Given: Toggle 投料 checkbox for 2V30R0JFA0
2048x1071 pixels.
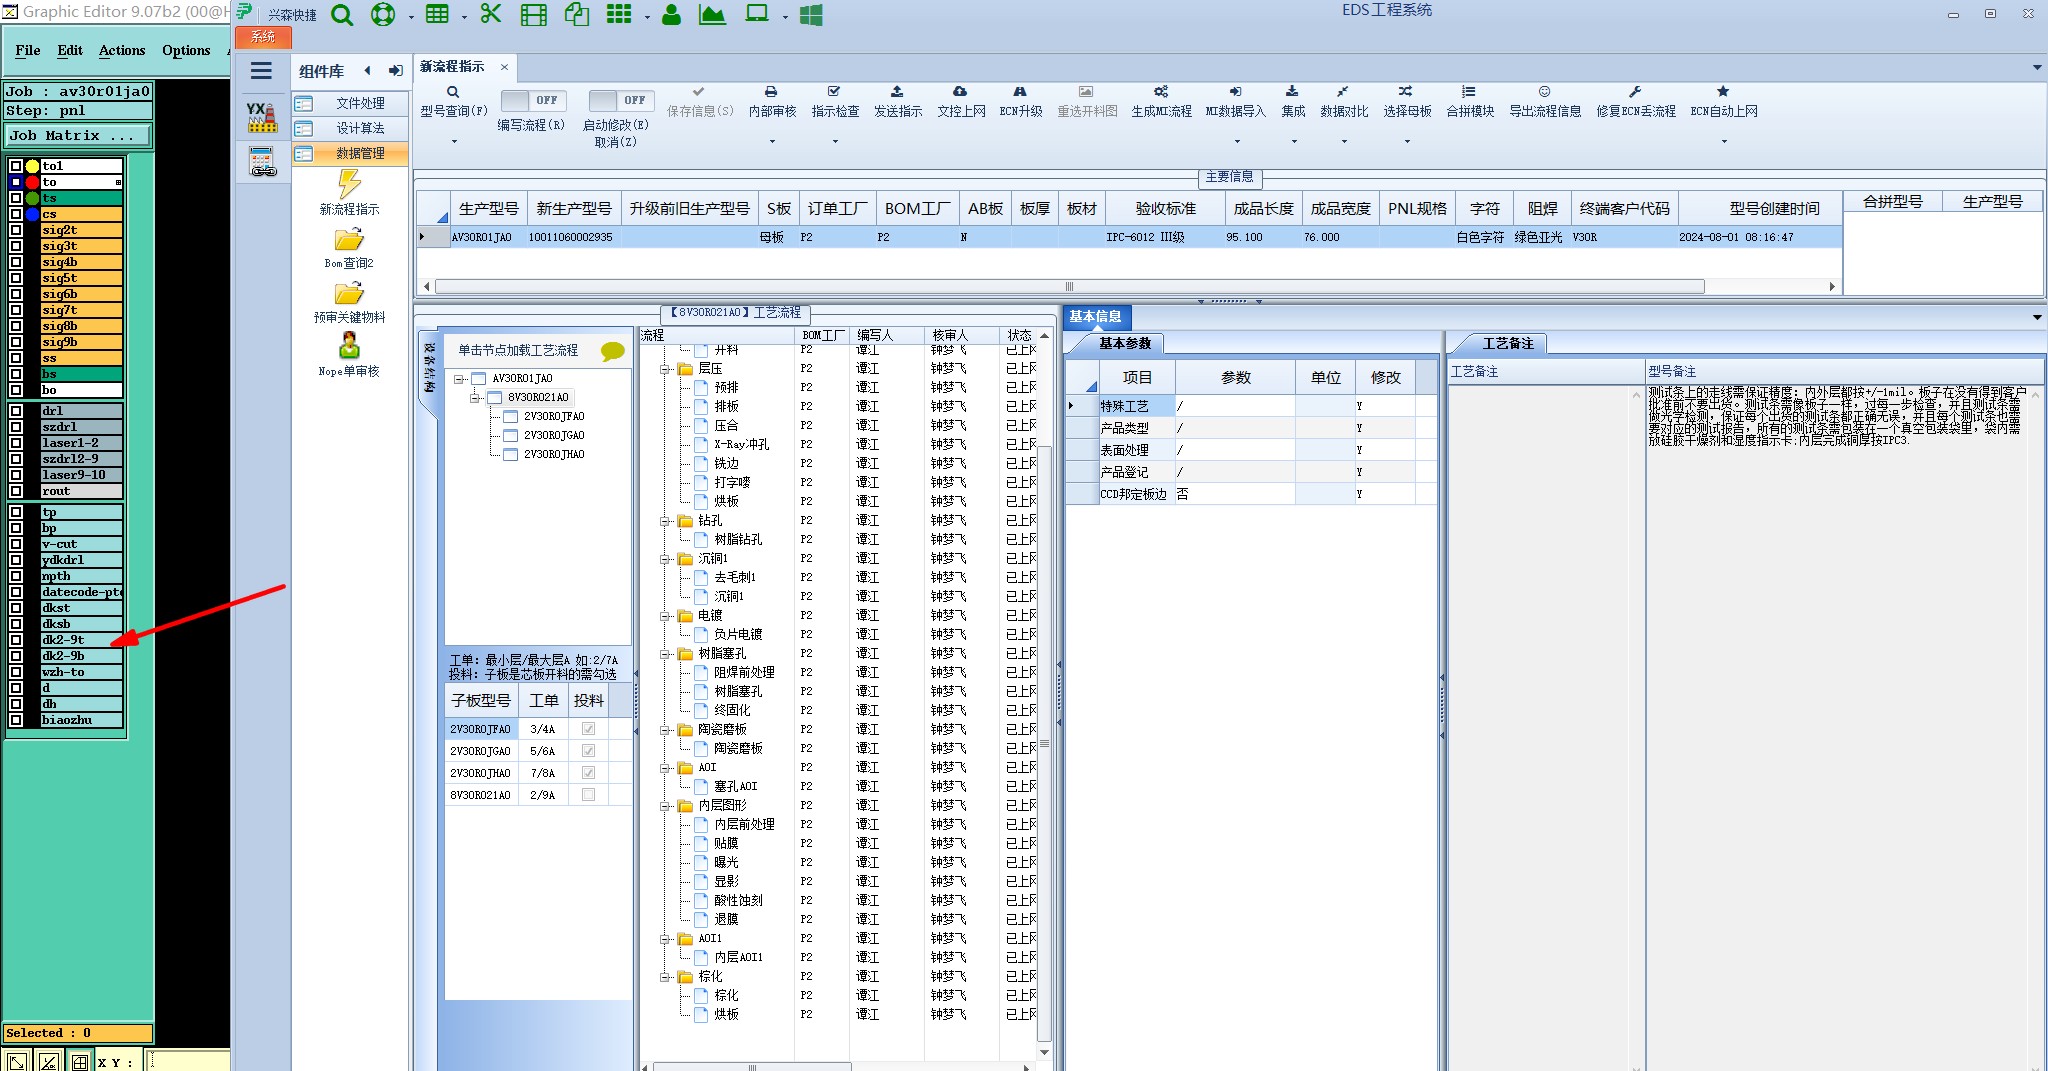Looking at the screenshot, I should point(588,729).
